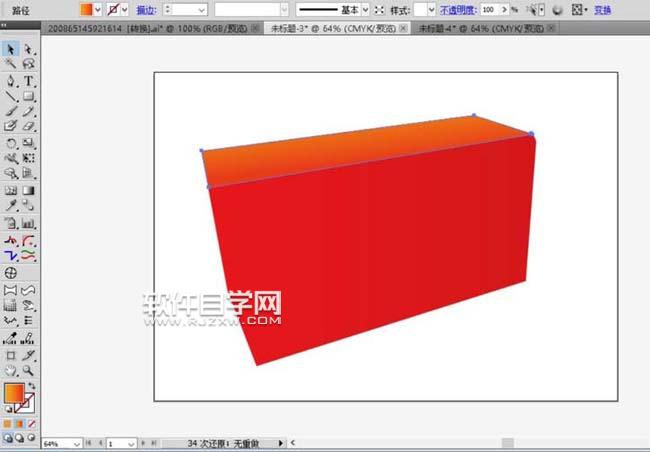
Task: Pick the Rectangle tool
Action: coord(28,96)
